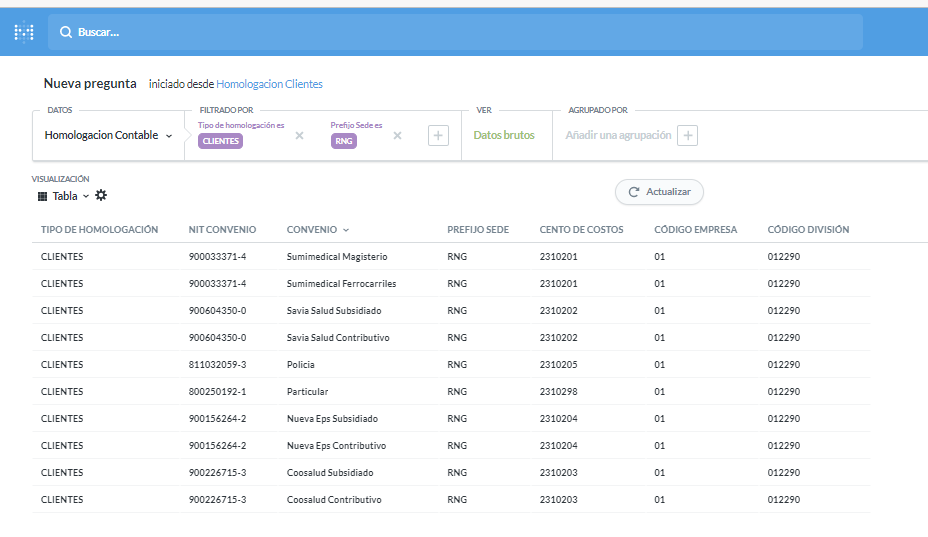This screenshot has width=928, height=537.
Task: Click plus icon to add a grouping
Action: (687, 136)
